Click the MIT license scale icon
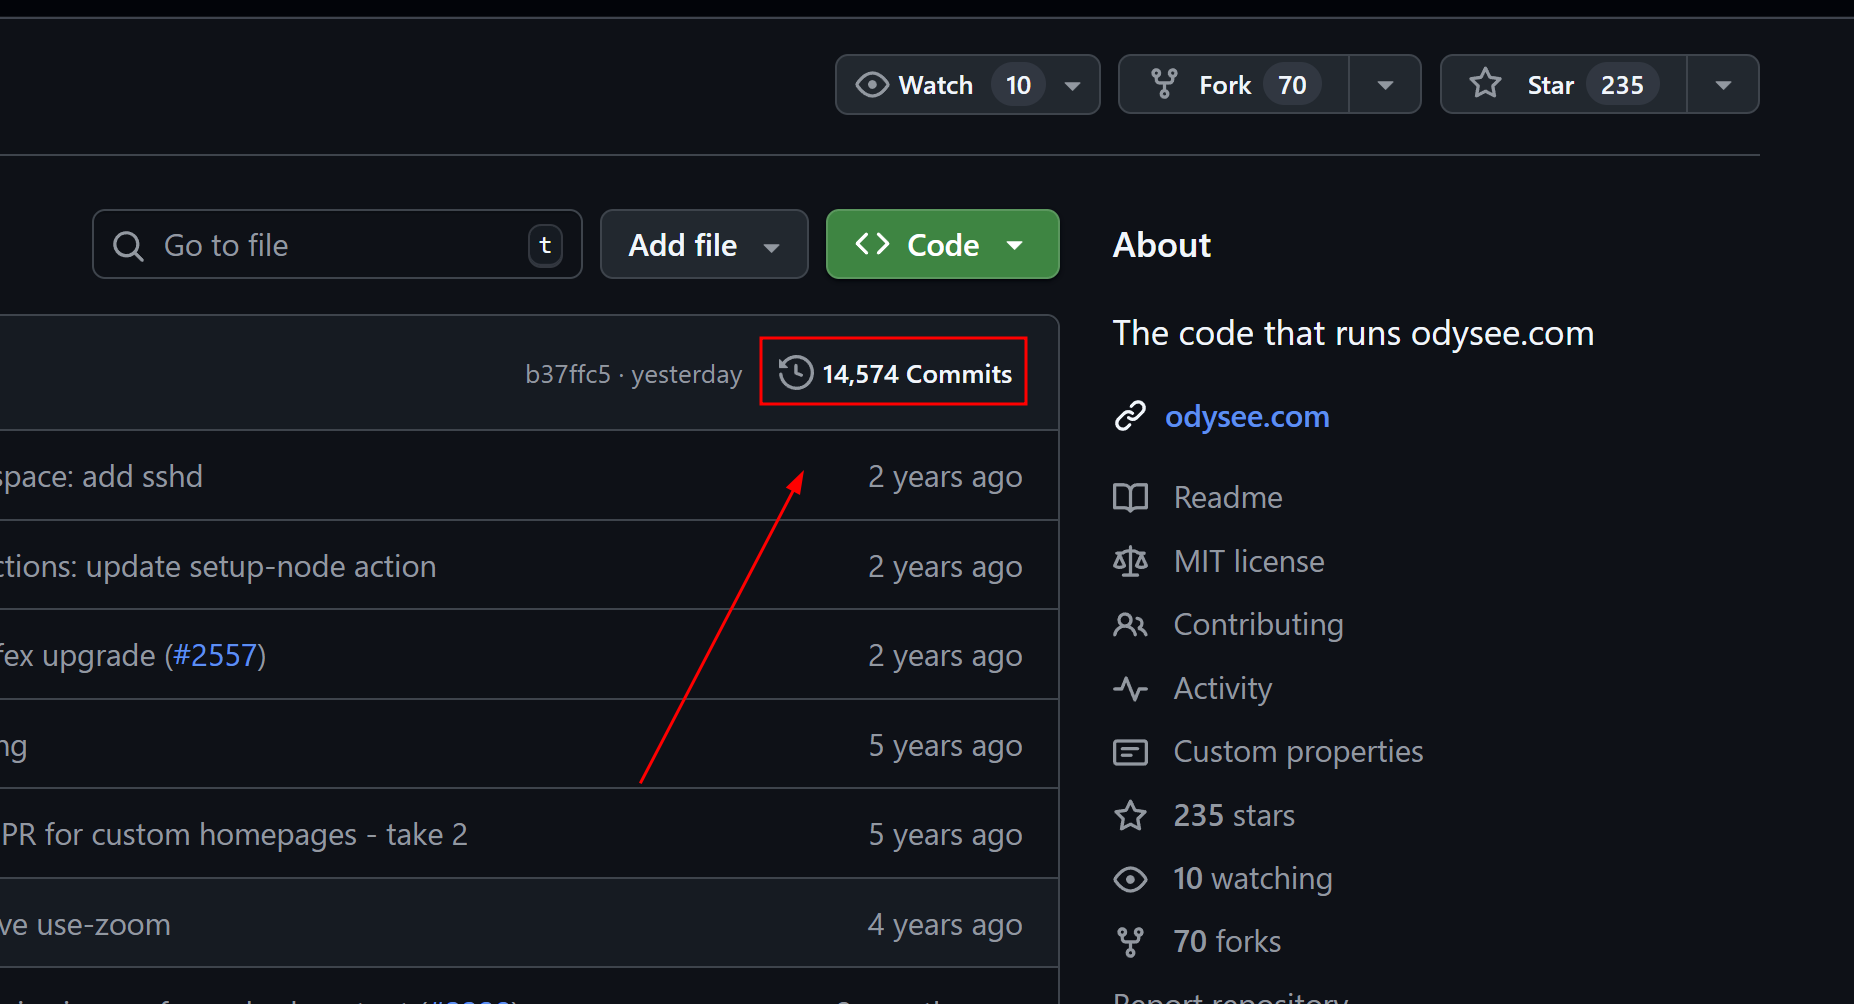1854x1004 pixels. [x=1131, y=561]
